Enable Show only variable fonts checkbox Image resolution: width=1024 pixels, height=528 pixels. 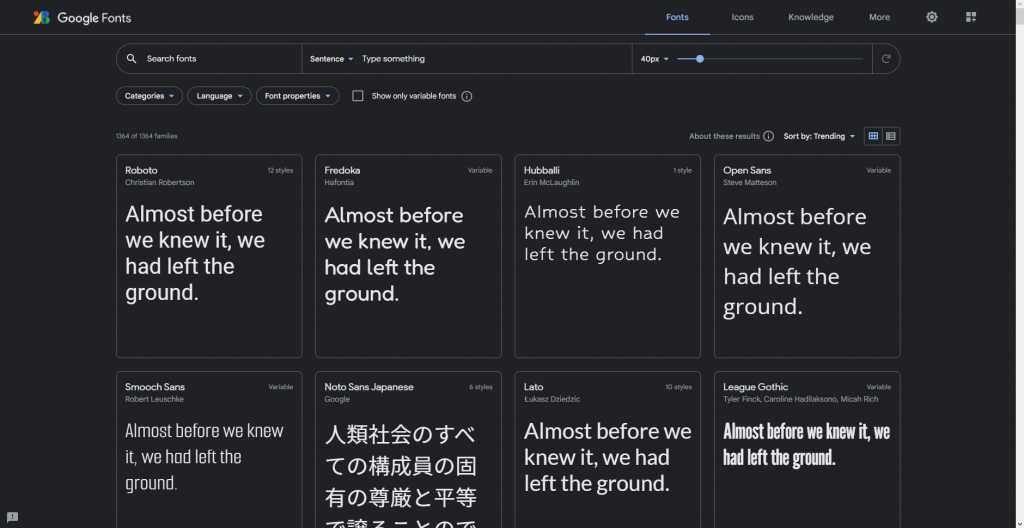coord(357,96)
